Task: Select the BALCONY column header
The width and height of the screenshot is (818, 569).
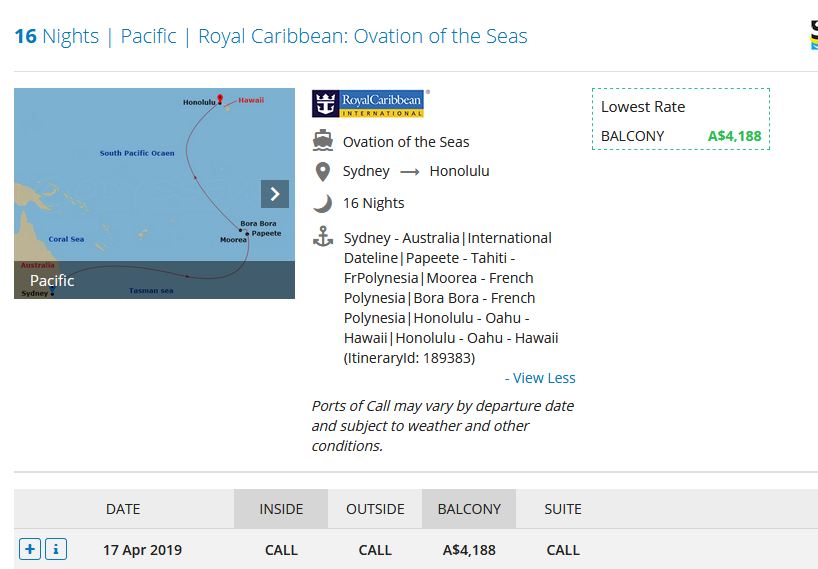Action: pyautogui.click(x=469, y=509)
